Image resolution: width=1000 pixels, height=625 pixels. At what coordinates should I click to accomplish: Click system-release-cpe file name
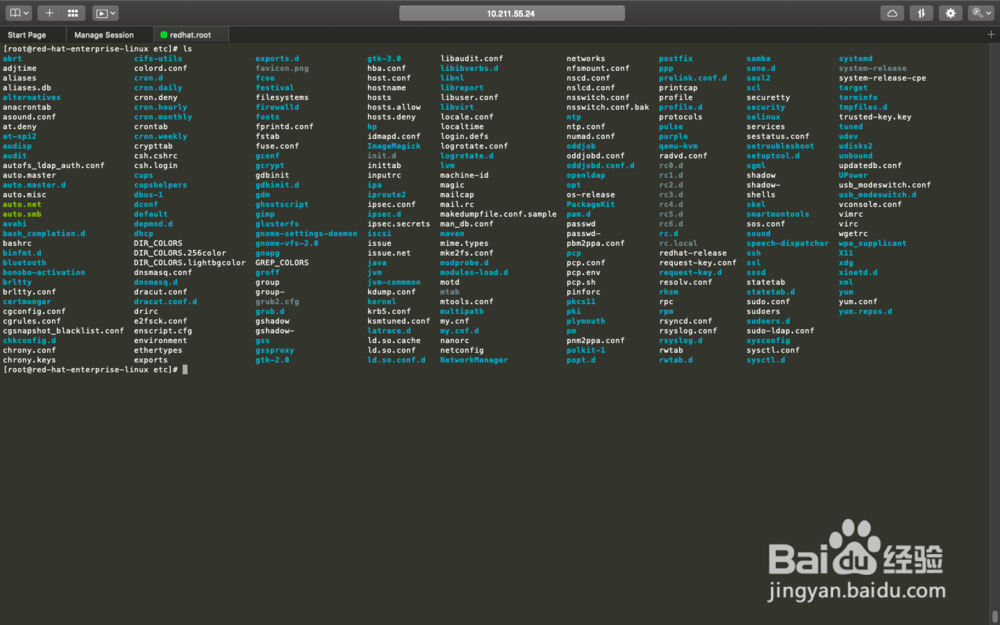click(x=882, y=78)
